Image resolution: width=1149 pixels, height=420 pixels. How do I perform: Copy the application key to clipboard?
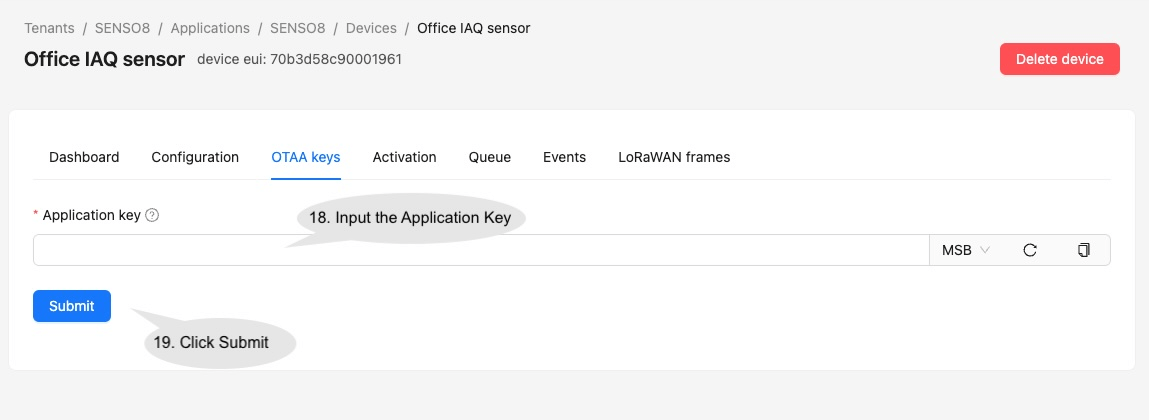pos(1083,250)
